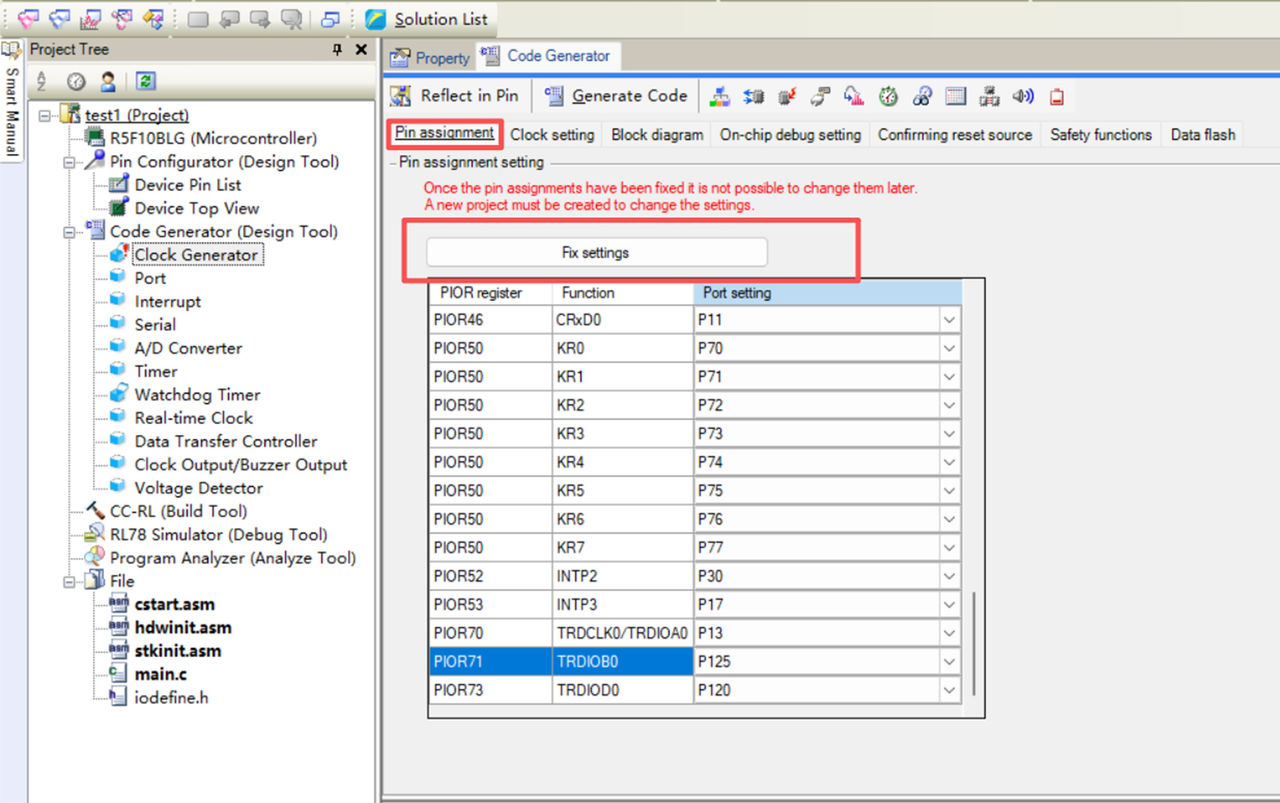
Task: Click the green refresh icon in Project Tree
Action: click(x=146, y=82)
